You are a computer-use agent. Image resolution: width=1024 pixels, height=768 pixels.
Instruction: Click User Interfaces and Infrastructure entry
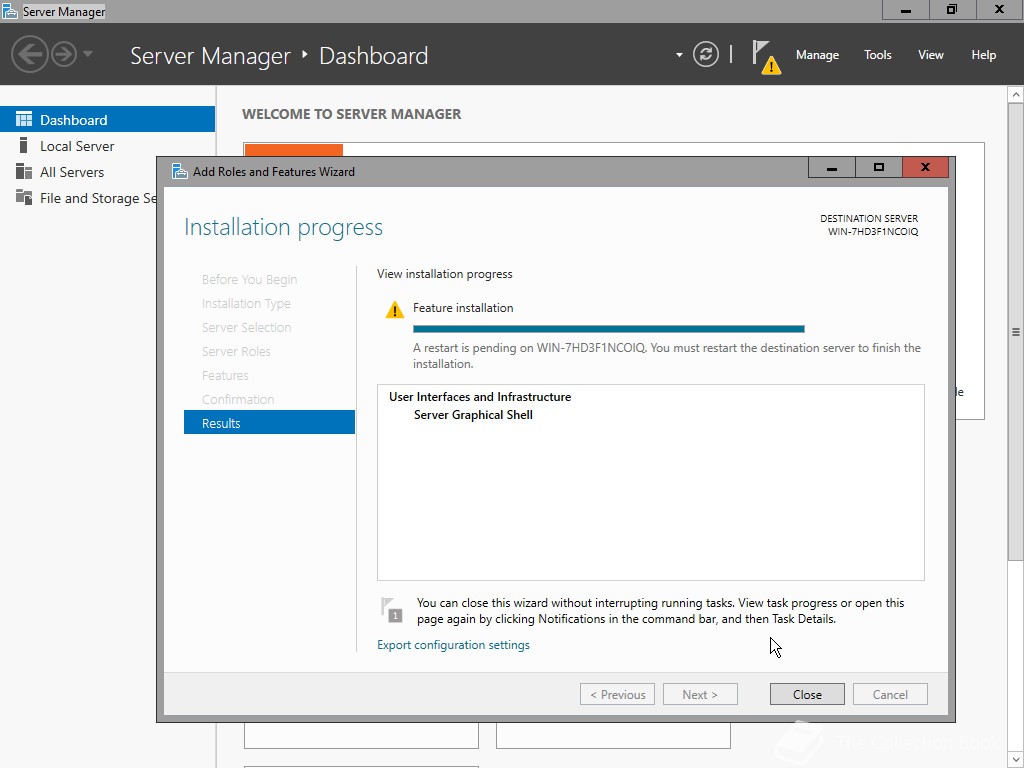[480, 396]
